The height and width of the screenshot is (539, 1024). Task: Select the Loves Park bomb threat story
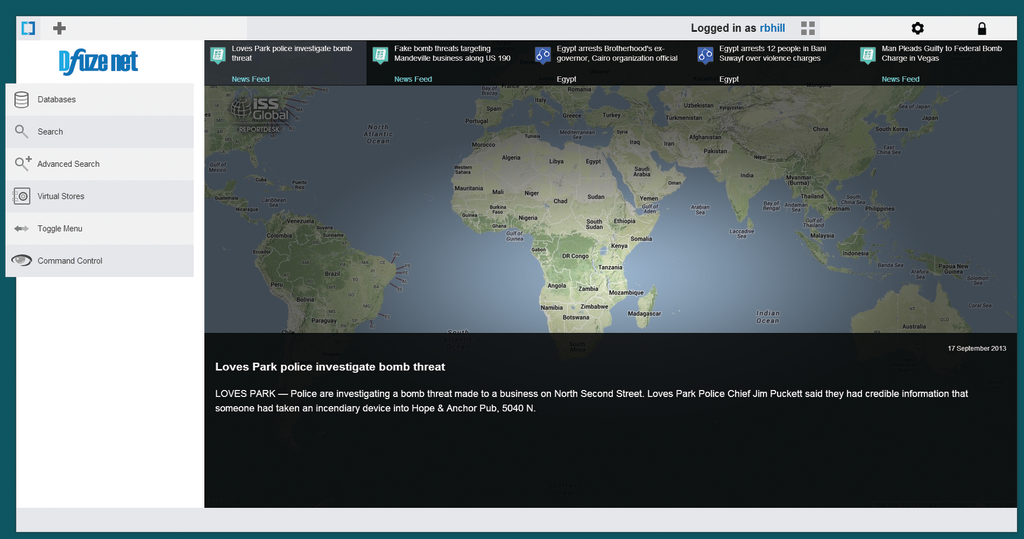(x=291, y=54)
